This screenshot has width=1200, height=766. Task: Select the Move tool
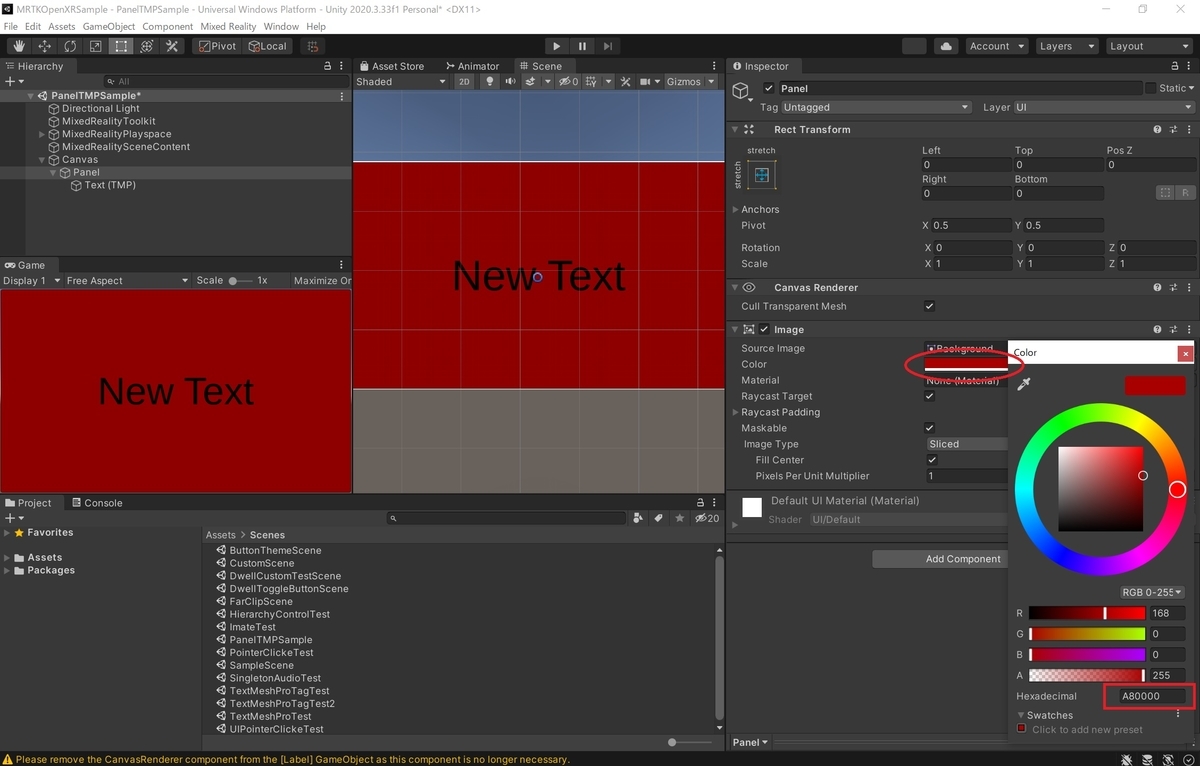tap(45, 46)
